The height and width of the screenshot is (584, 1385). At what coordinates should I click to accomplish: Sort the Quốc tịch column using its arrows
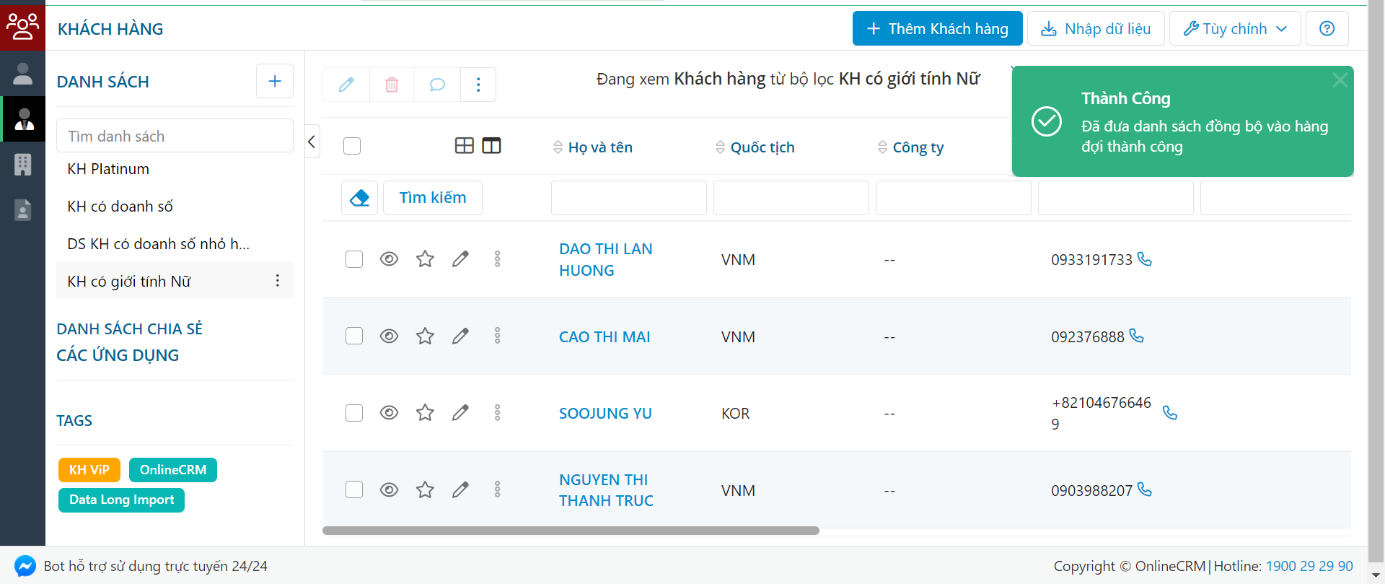[719, 146]
